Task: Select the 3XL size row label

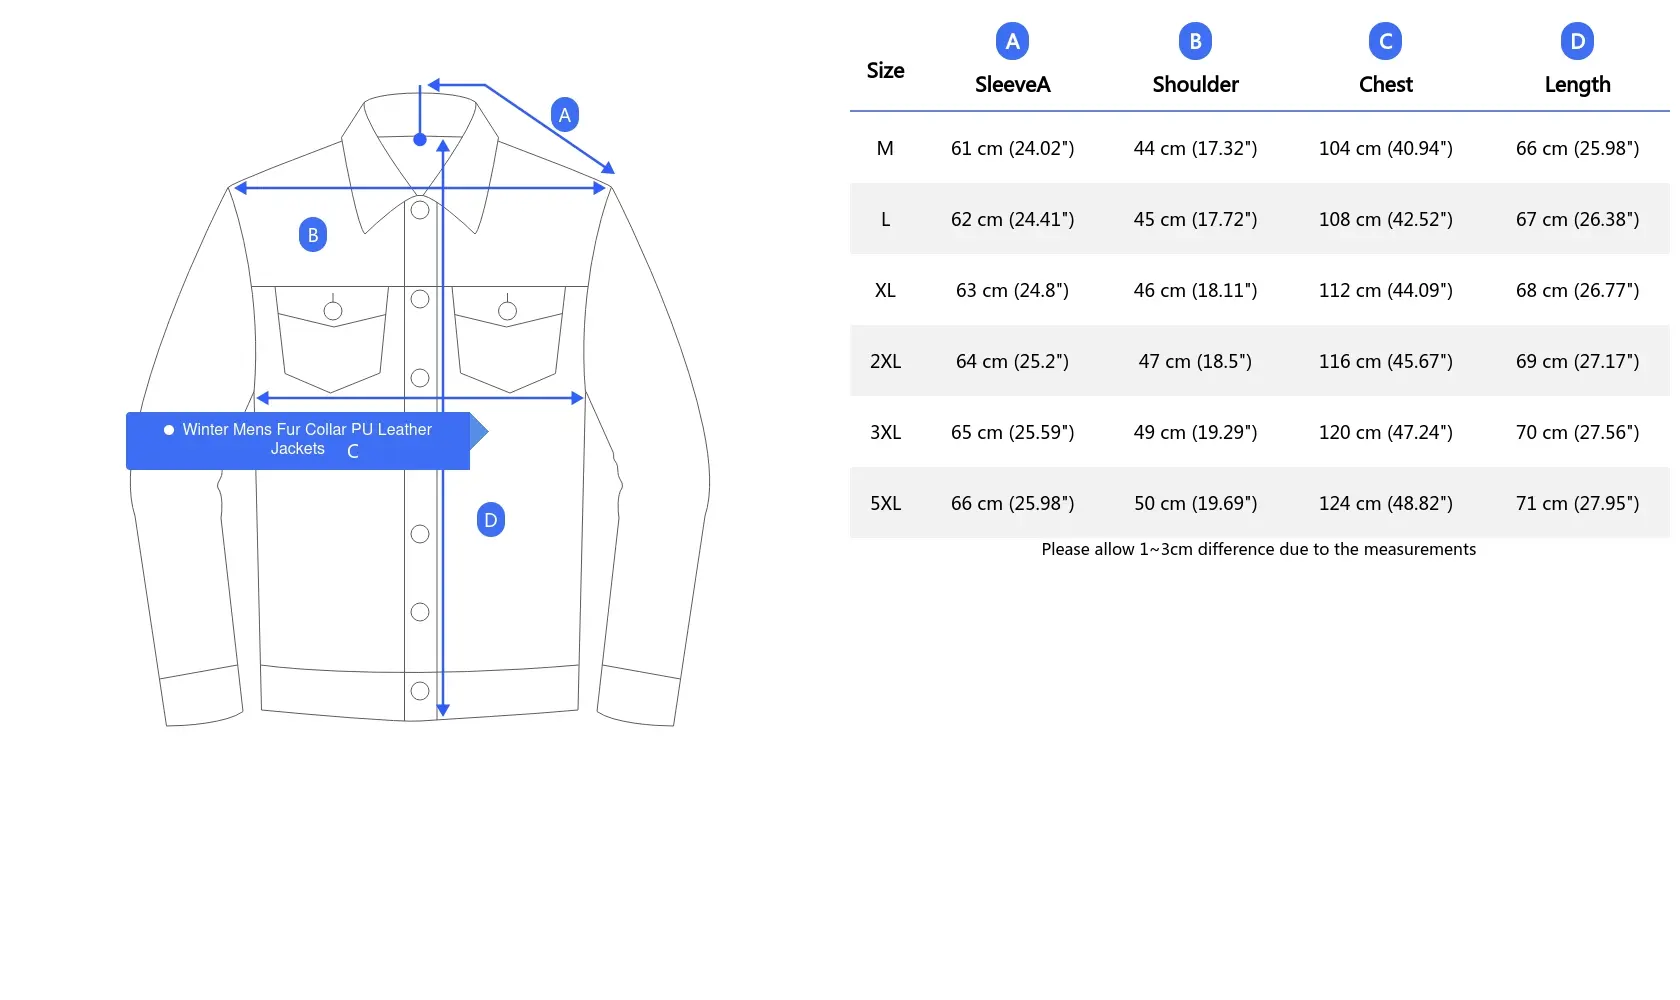Action: [x=885, y=432]
